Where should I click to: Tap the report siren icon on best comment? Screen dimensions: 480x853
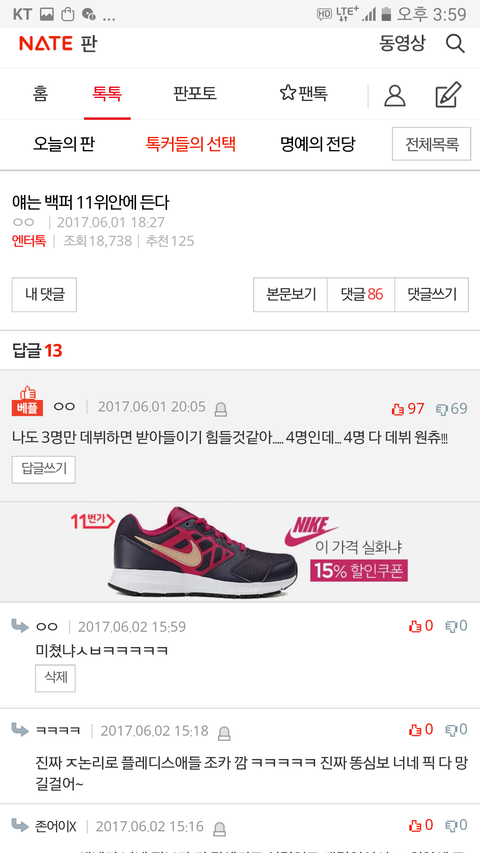pos(220,409)
